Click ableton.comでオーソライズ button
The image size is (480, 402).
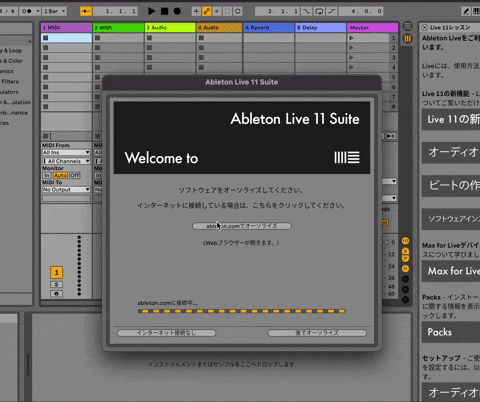(x=242, y=226)
